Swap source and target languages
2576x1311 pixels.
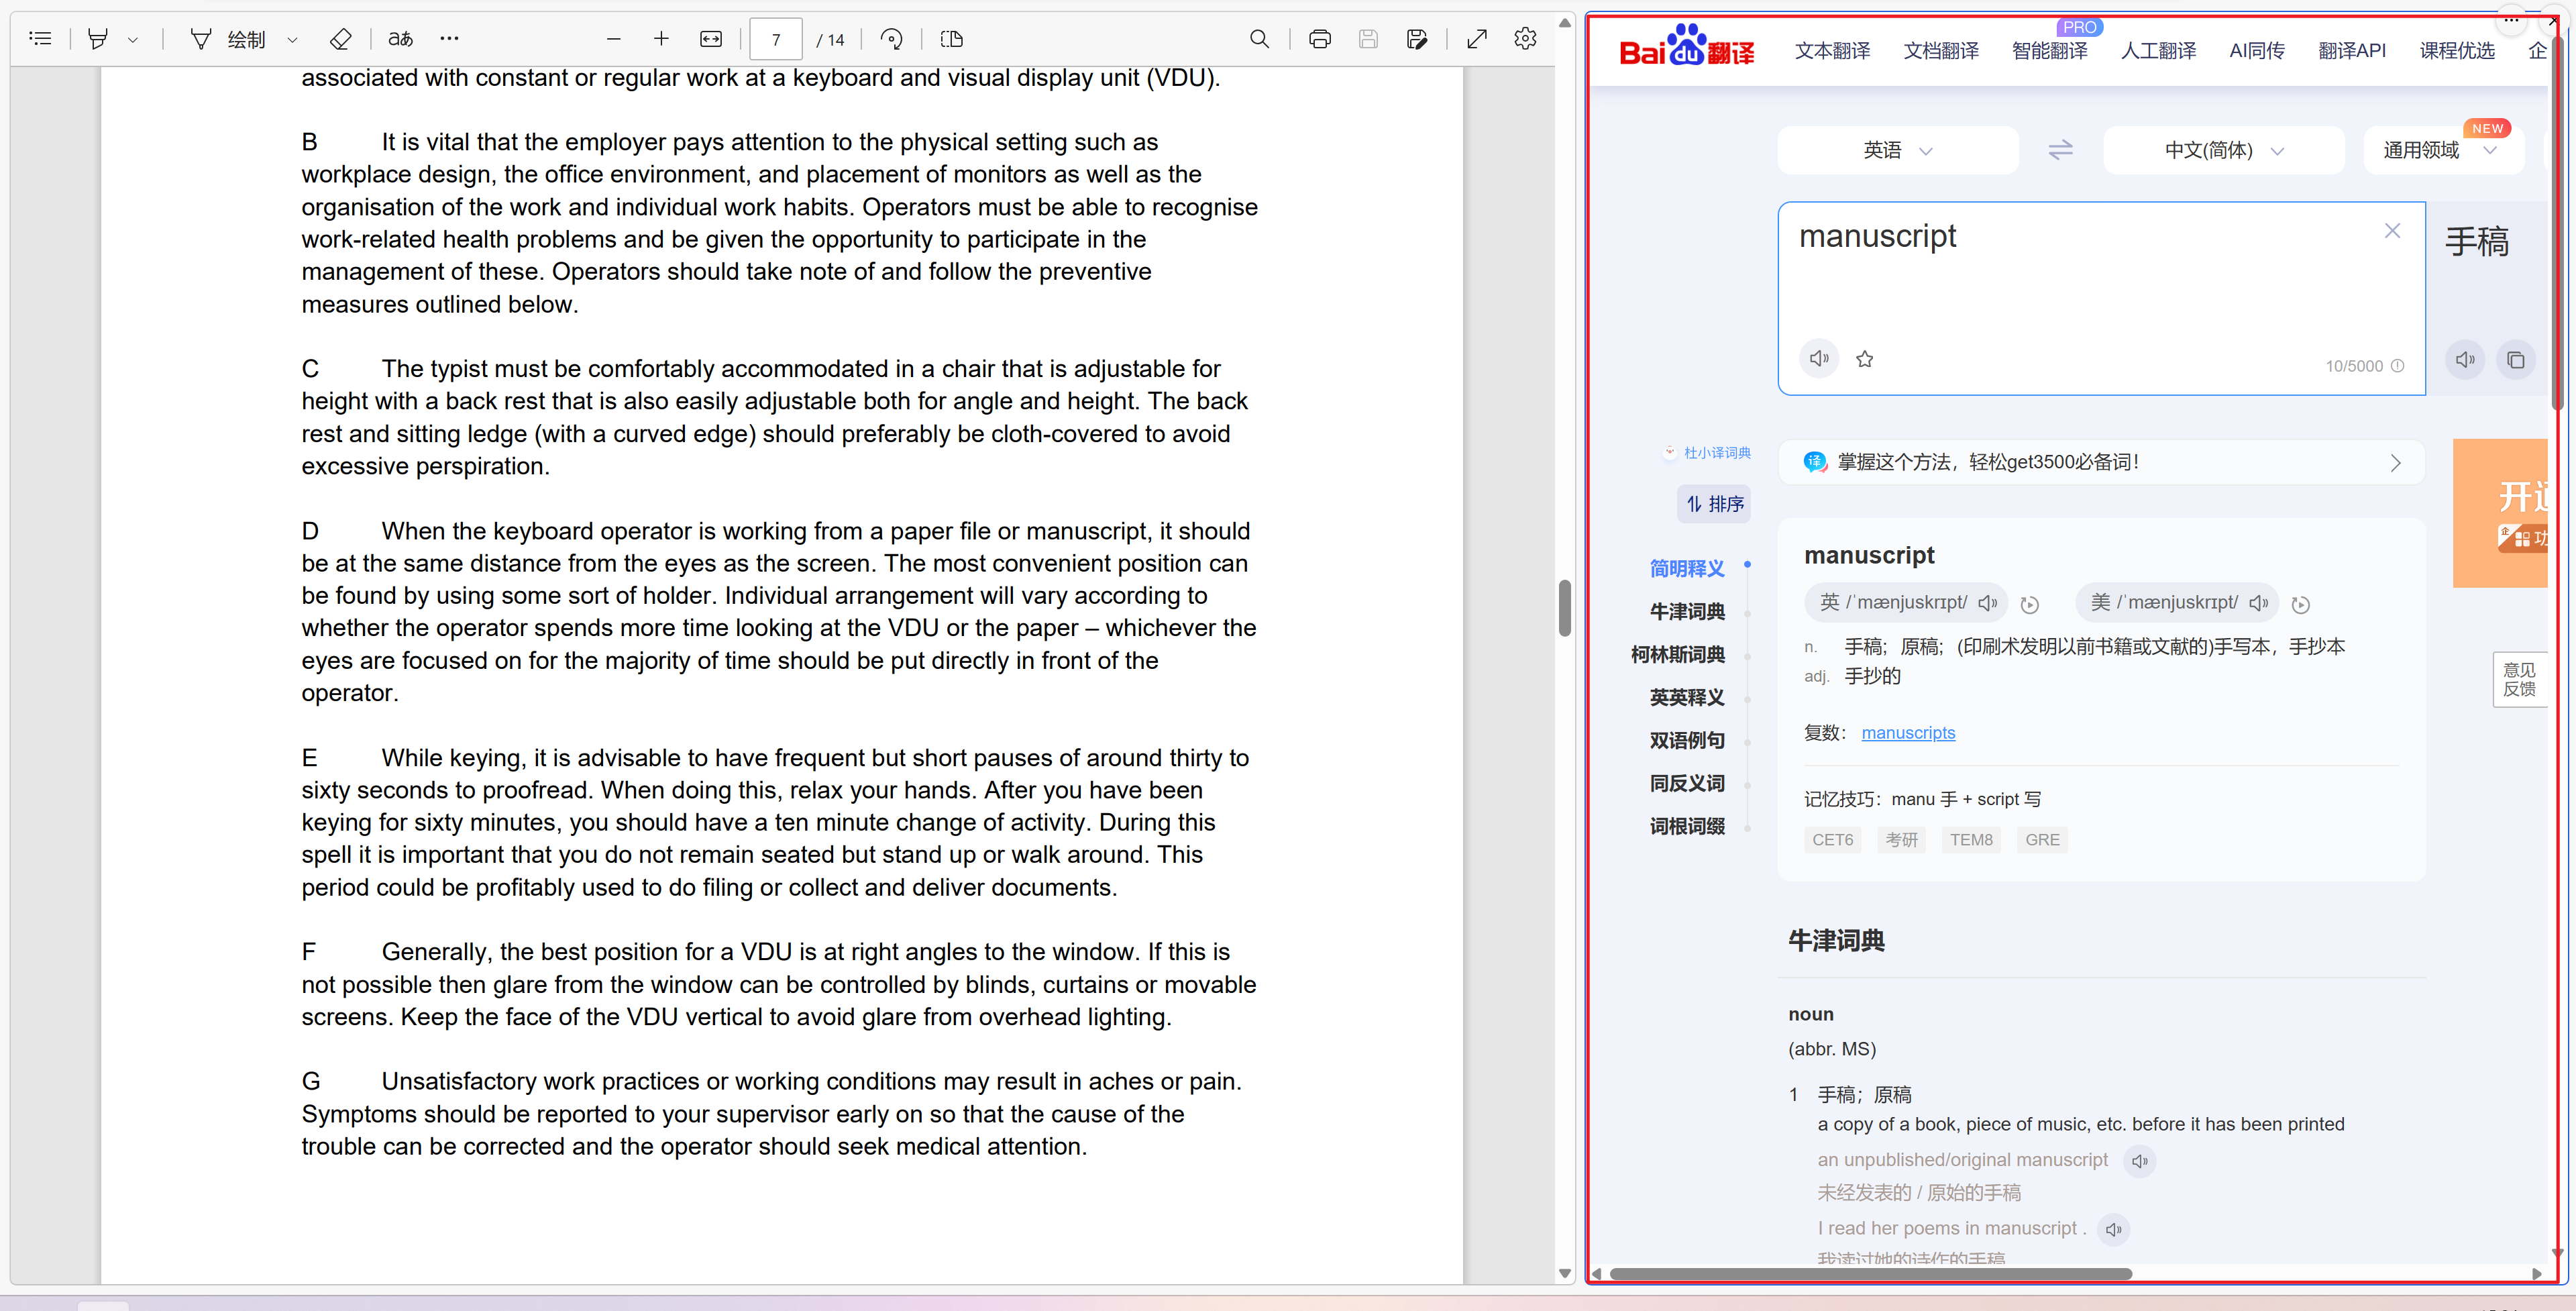point(2060,150)
